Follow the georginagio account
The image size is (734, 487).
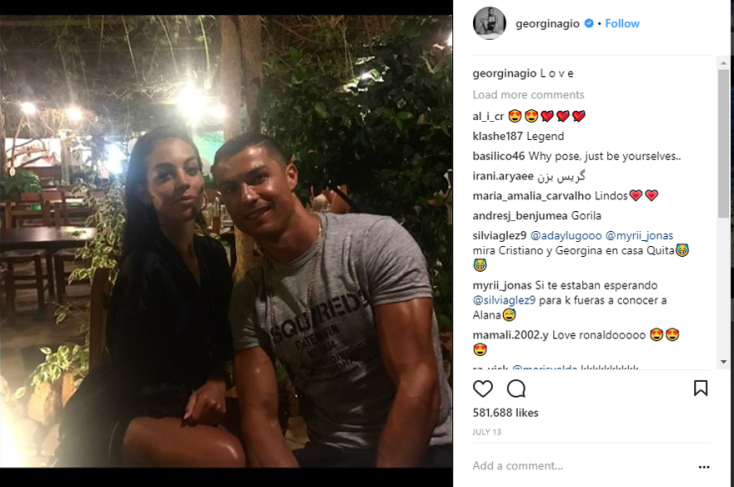point(622,23)
